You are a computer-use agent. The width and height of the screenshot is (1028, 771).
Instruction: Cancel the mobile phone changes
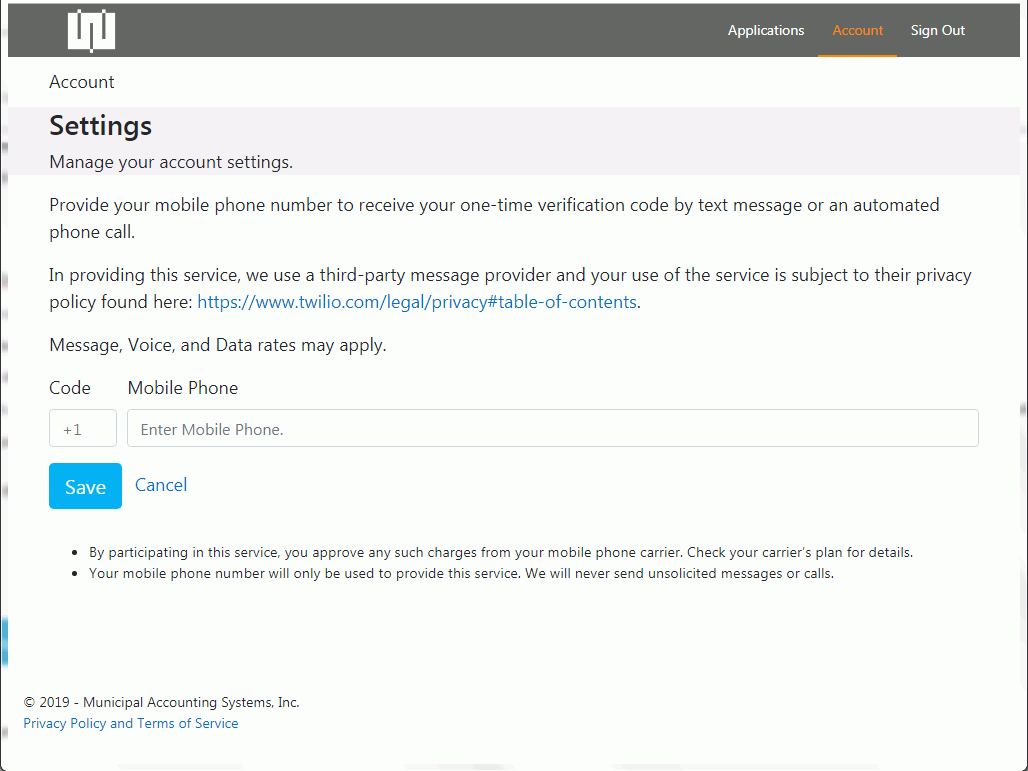coord(161,485)
